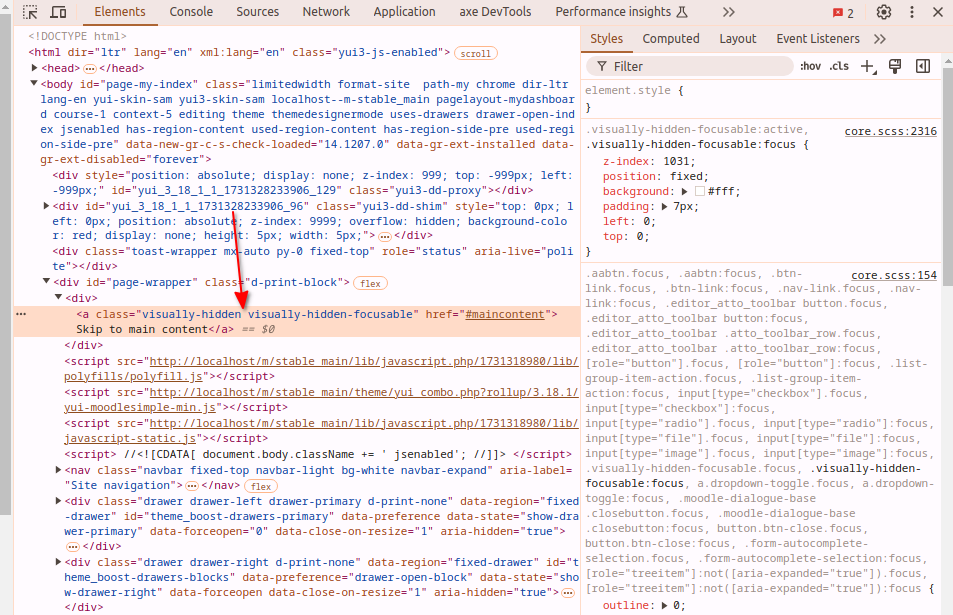Expand the outline property shorthand

664,605
